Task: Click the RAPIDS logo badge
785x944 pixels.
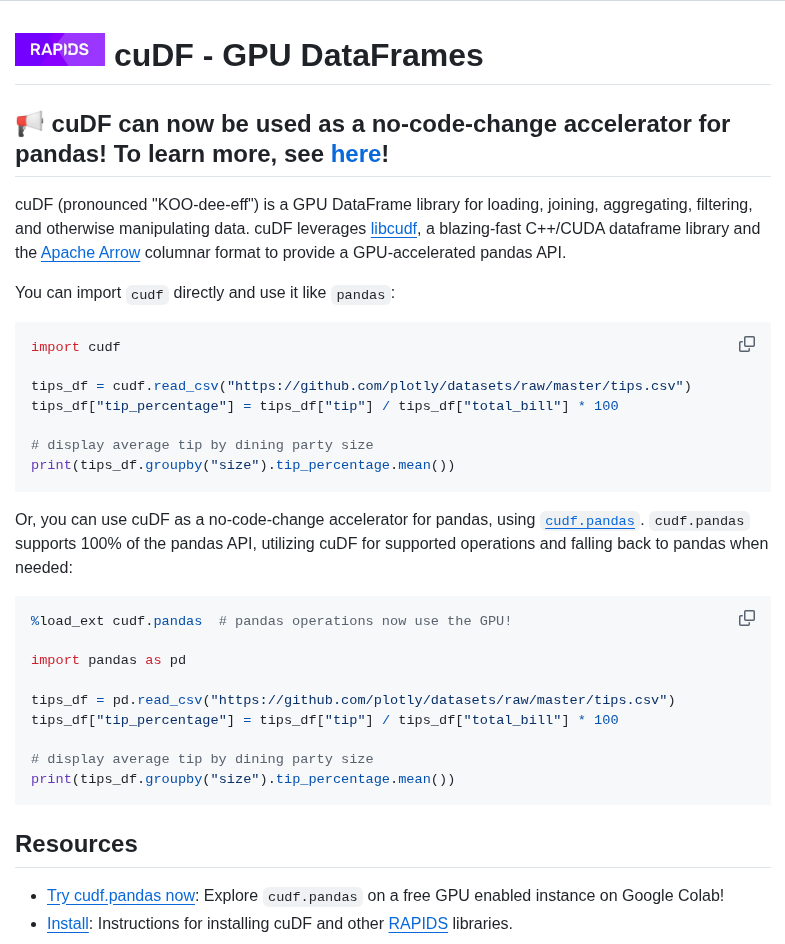Action: pos(59,49)
